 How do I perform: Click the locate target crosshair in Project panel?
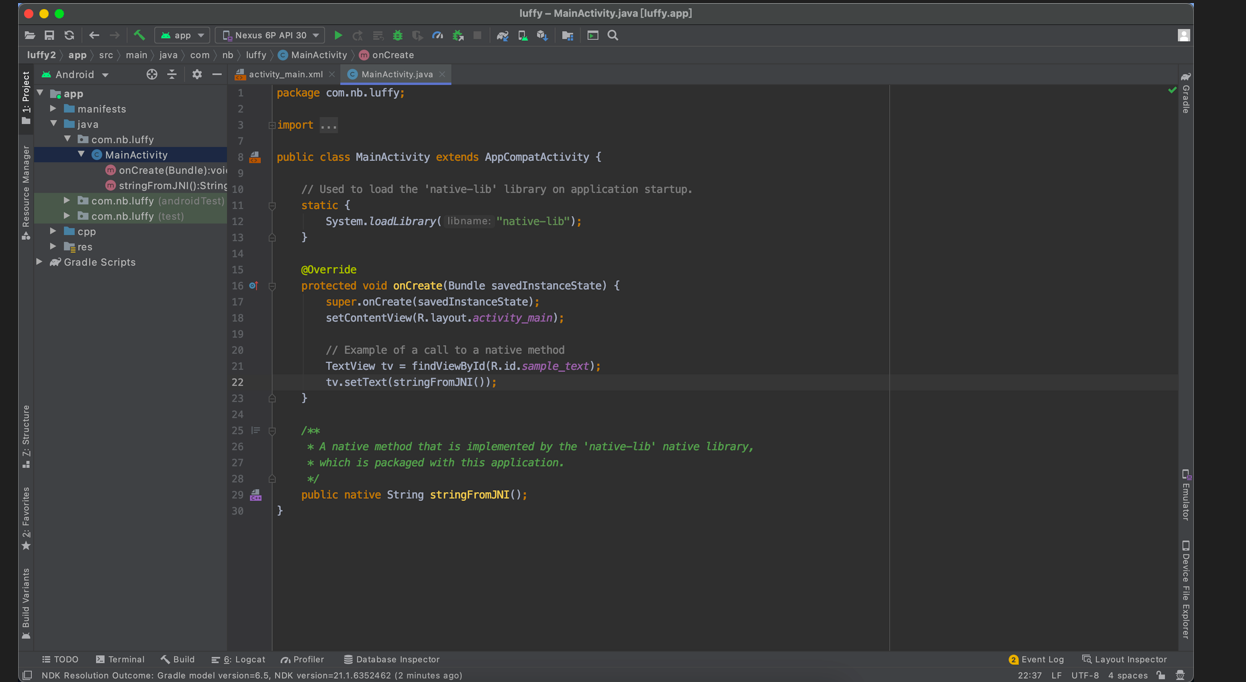point(151,74)
